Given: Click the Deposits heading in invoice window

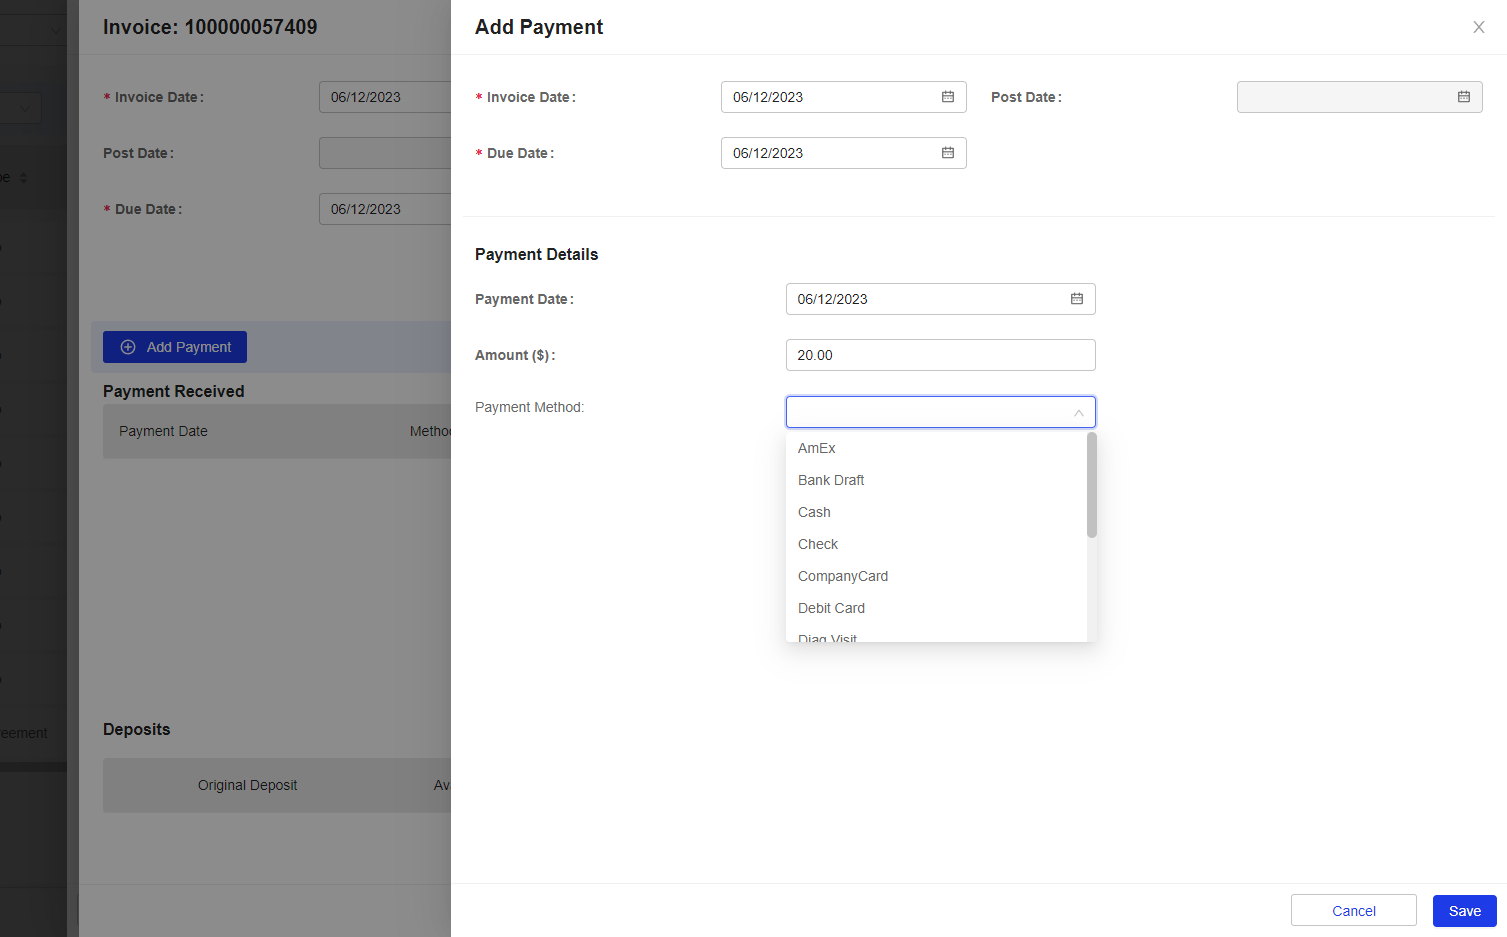Looking at the screenshot, I should (137, 729).
